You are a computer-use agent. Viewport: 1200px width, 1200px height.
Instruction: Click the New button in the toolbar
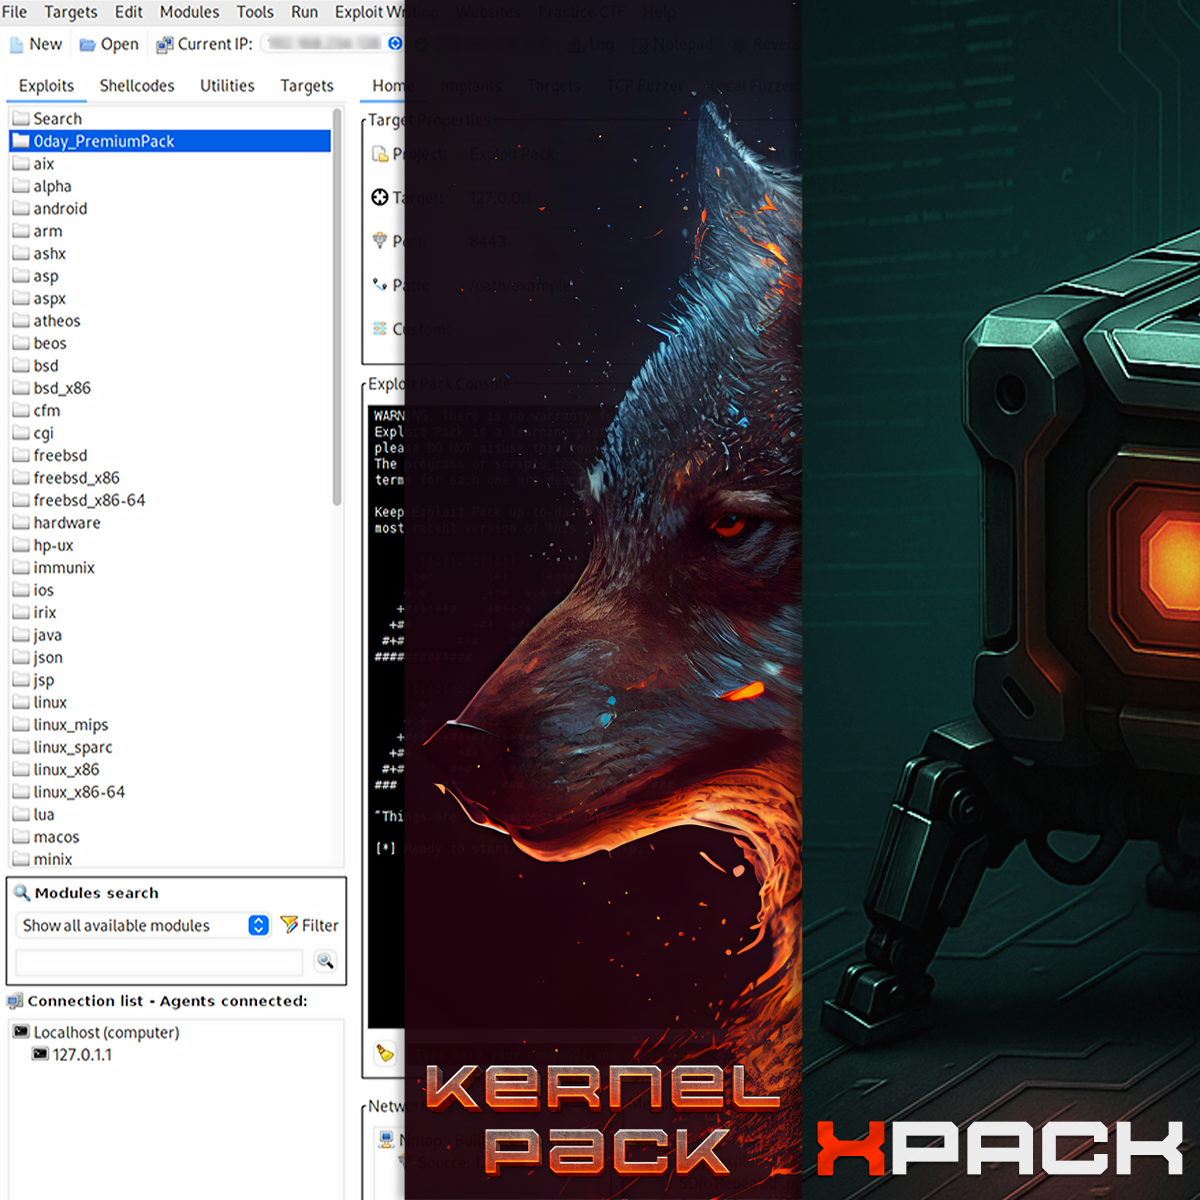click(x=35, y=43)
